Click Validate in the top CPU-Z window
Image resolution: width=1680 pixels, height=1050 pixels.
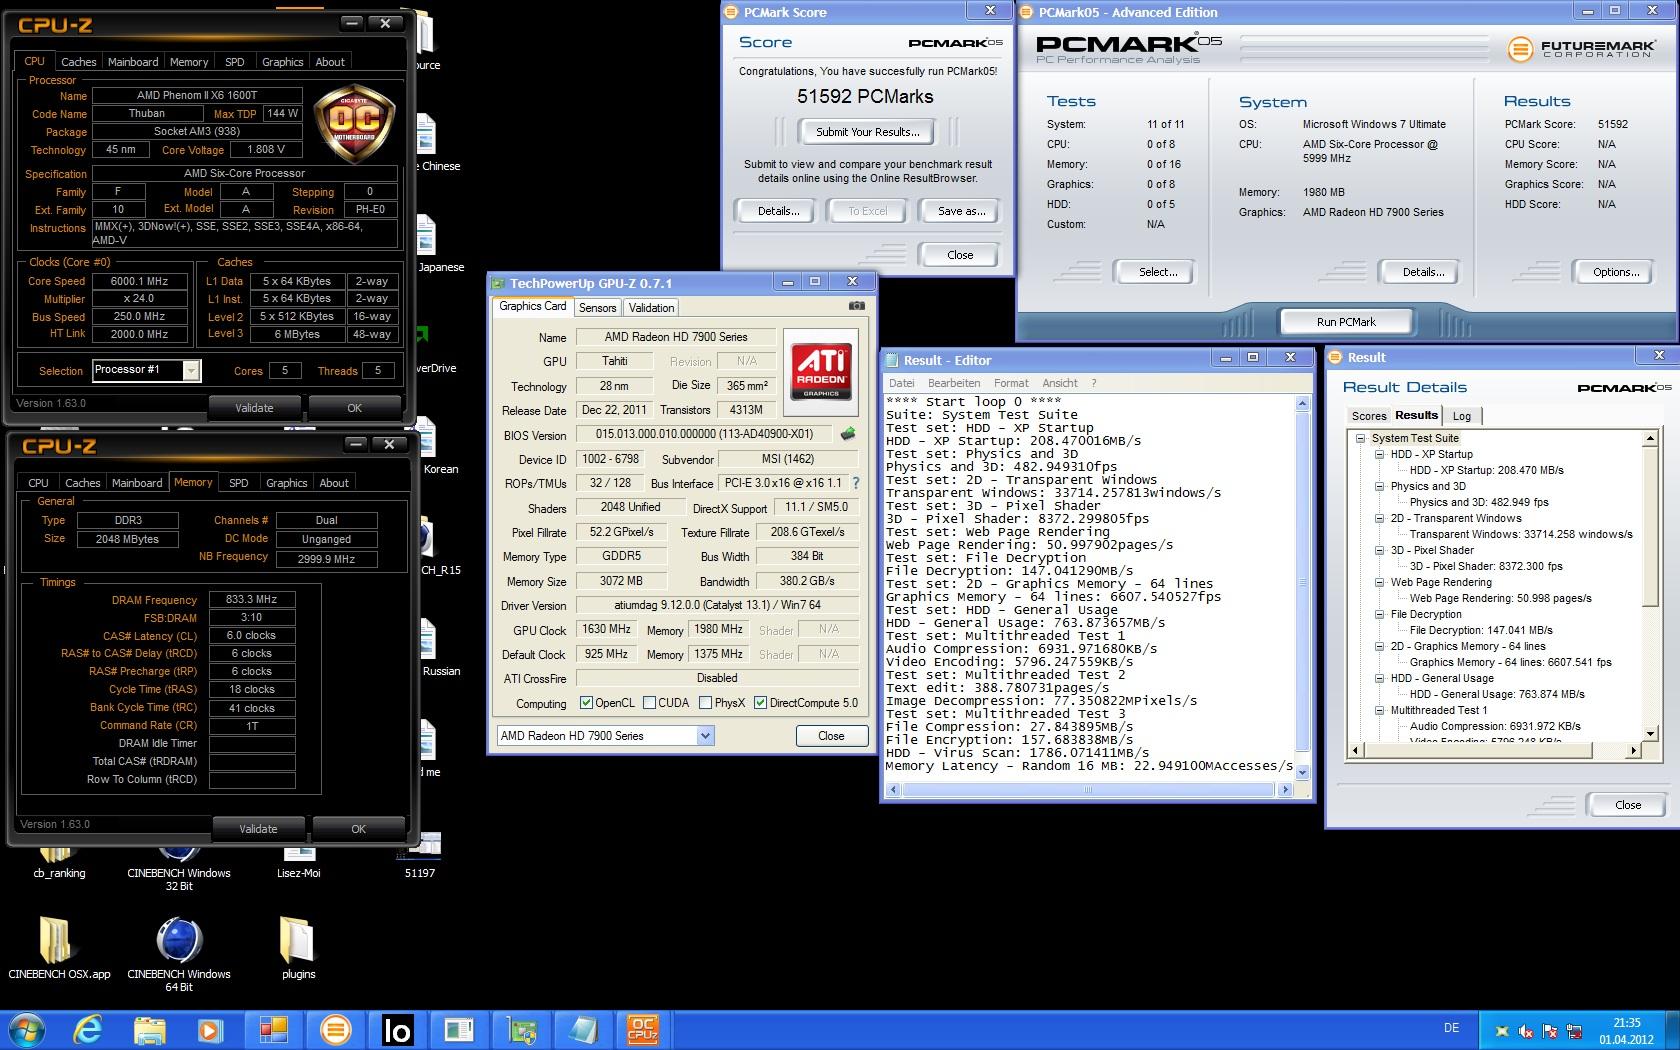pyautogui.click(x=254, y=408)
